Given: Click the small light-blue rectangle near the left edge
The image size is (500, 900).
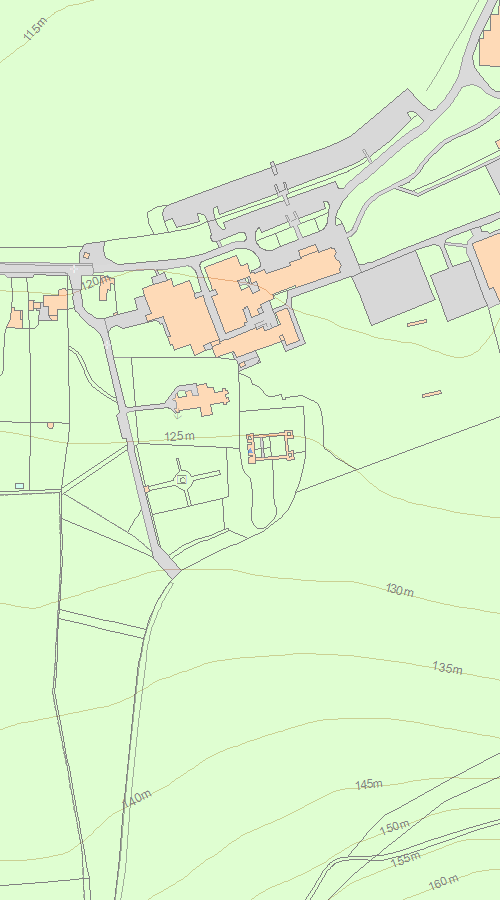Looking at the screenshot, I should pos(20,486).
